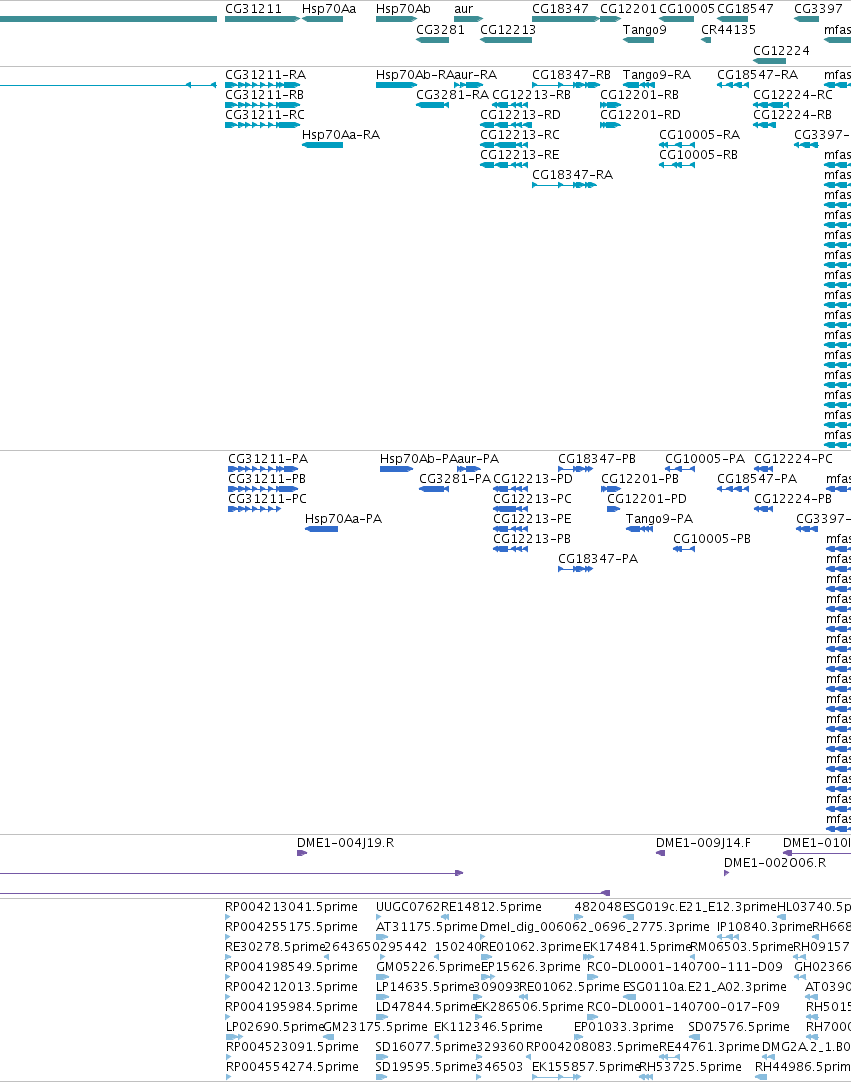
Task: Select the CG18347-PA protein label
Action: click(x=598, y=559)
